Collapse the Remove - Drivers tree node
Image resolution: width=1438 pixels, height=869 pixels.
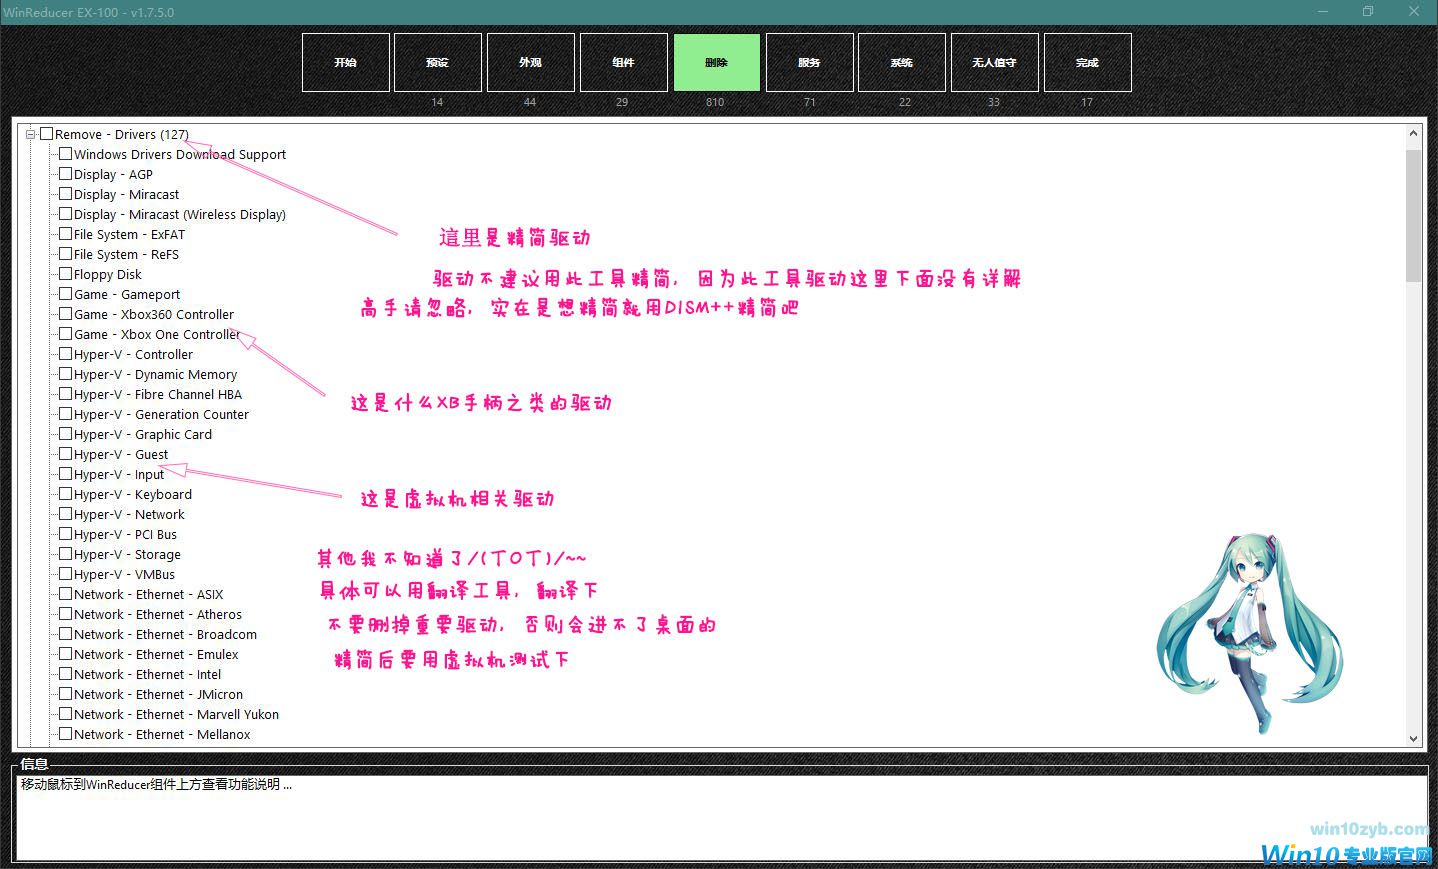(31, 134)
